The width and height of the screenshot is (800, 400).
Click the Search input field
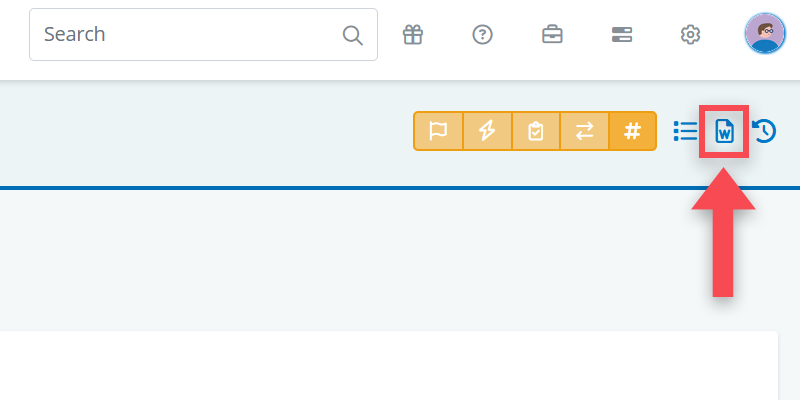pos(190,34)
